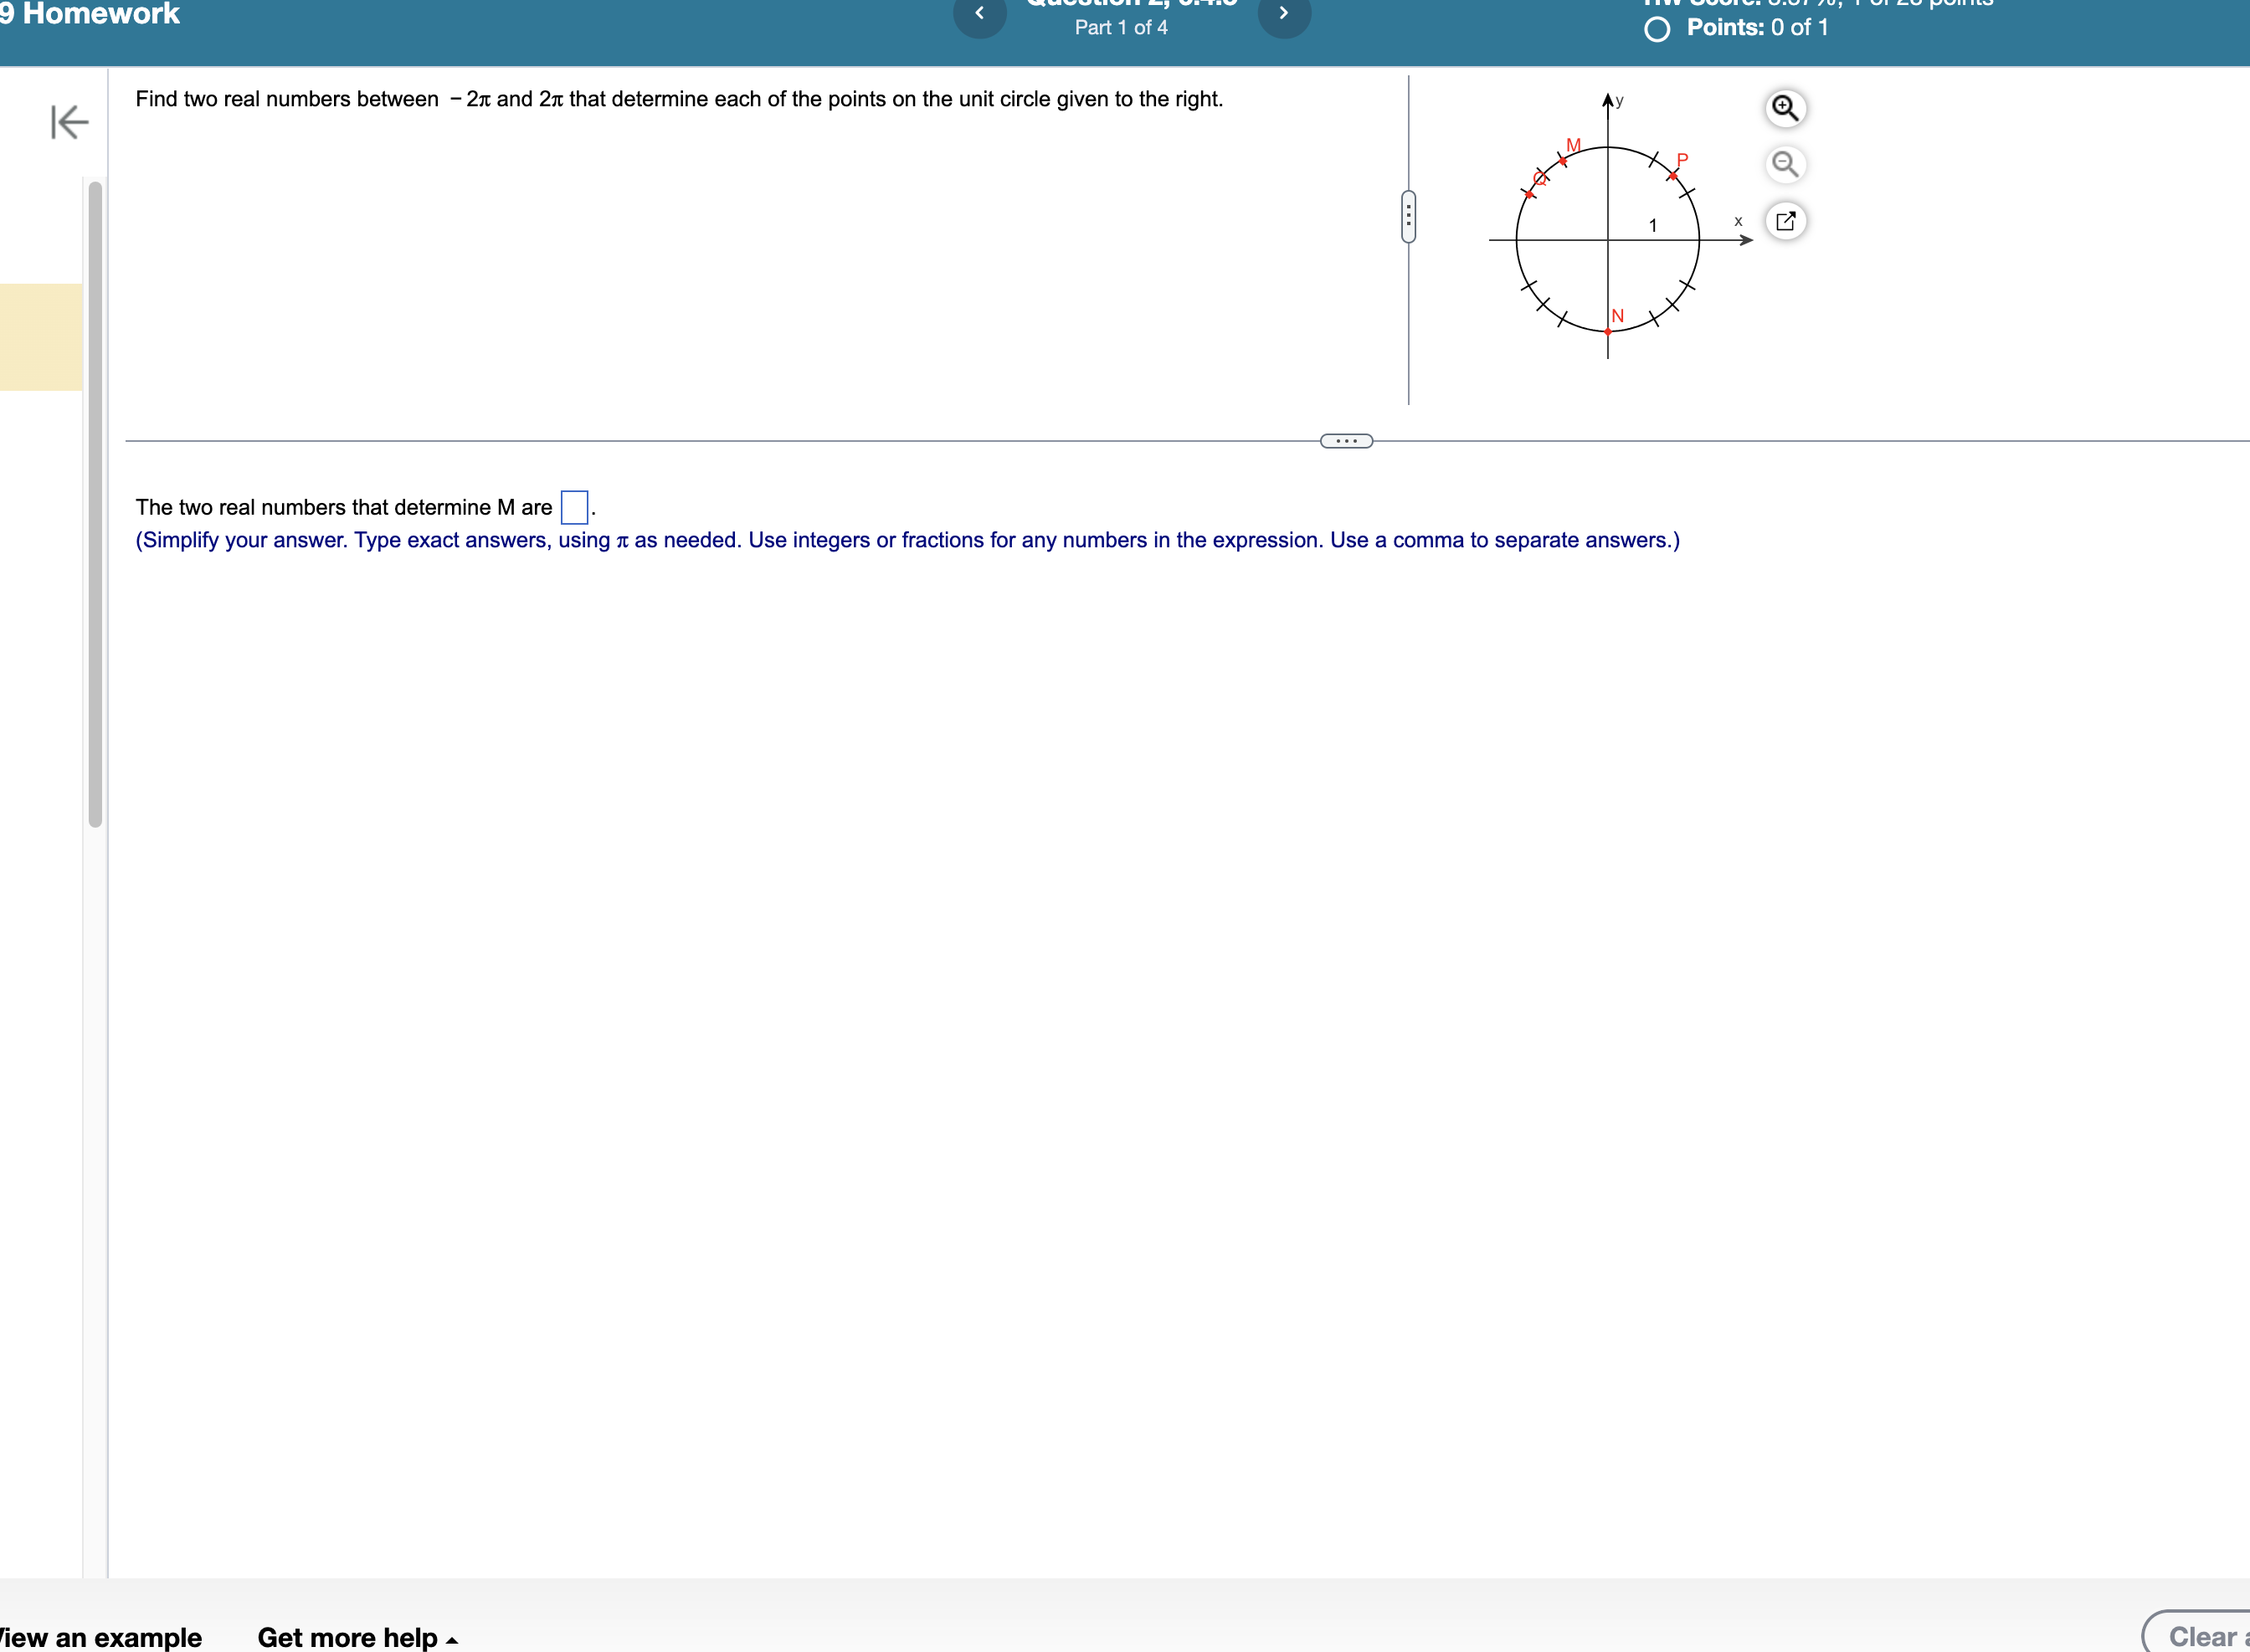Screen dimensions: 2250x1652
Task: Click the zoom-out magnifier for the graph
Action: 1786,165
